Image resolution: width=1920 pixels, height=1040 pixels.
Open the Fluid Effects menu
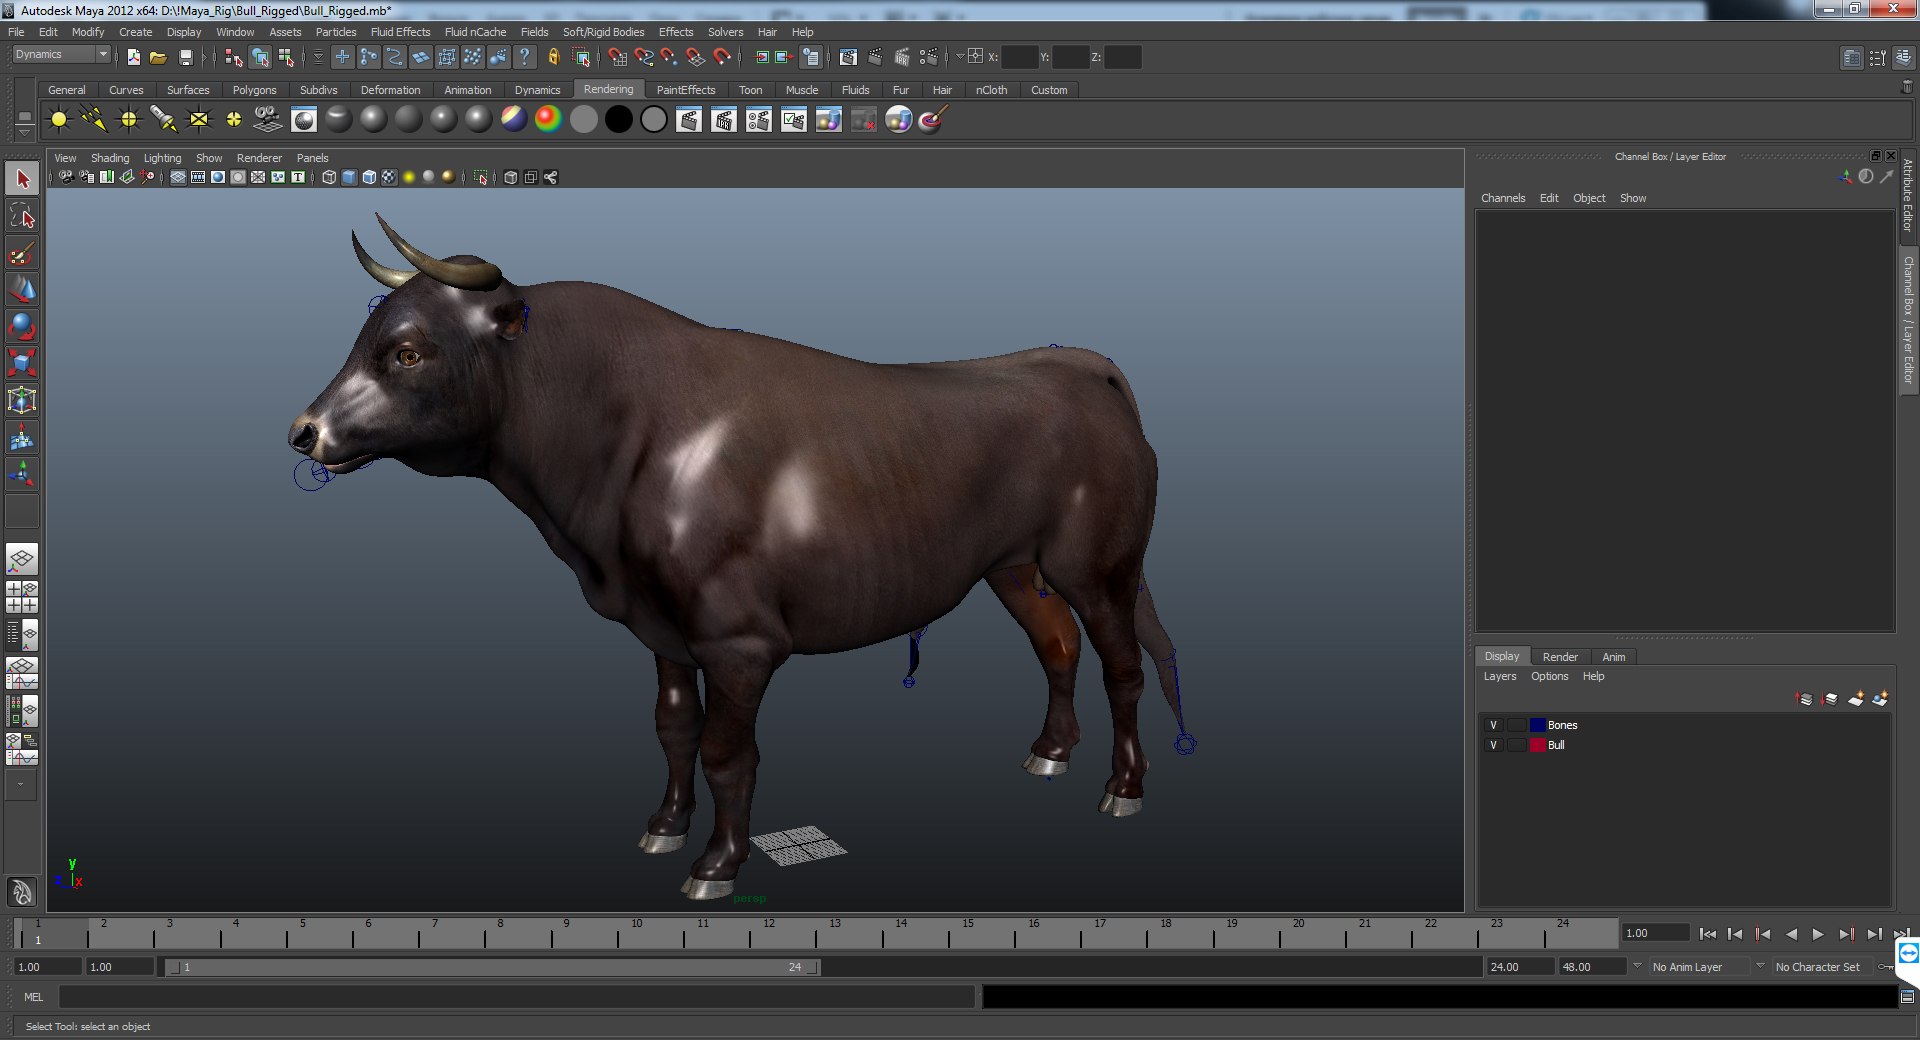click(x=400, y=32)
